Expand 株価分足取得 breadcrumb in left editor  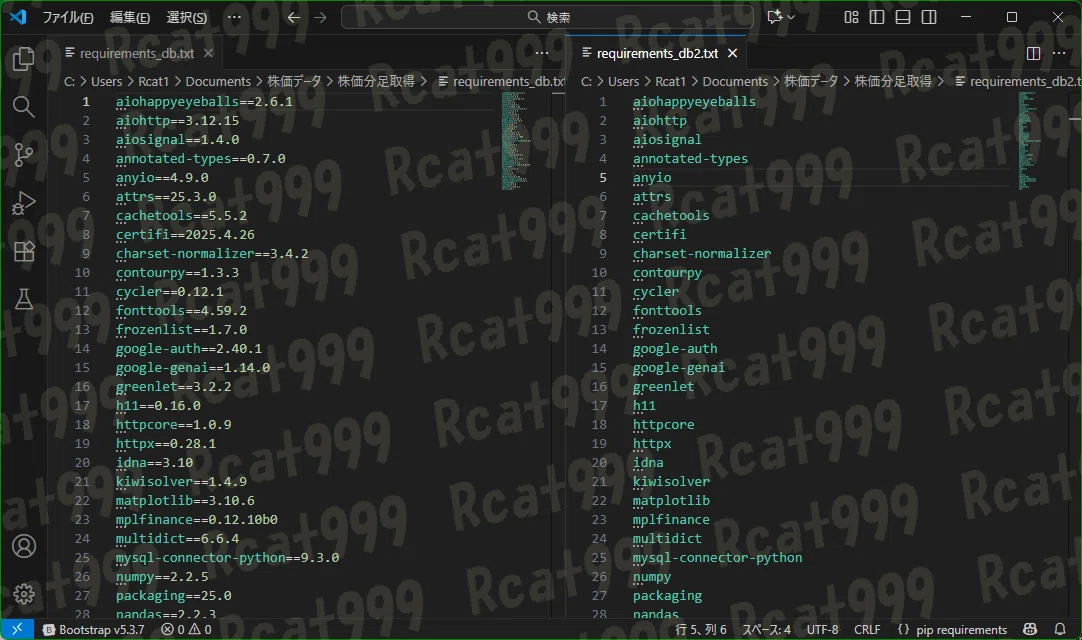[376, 81]
